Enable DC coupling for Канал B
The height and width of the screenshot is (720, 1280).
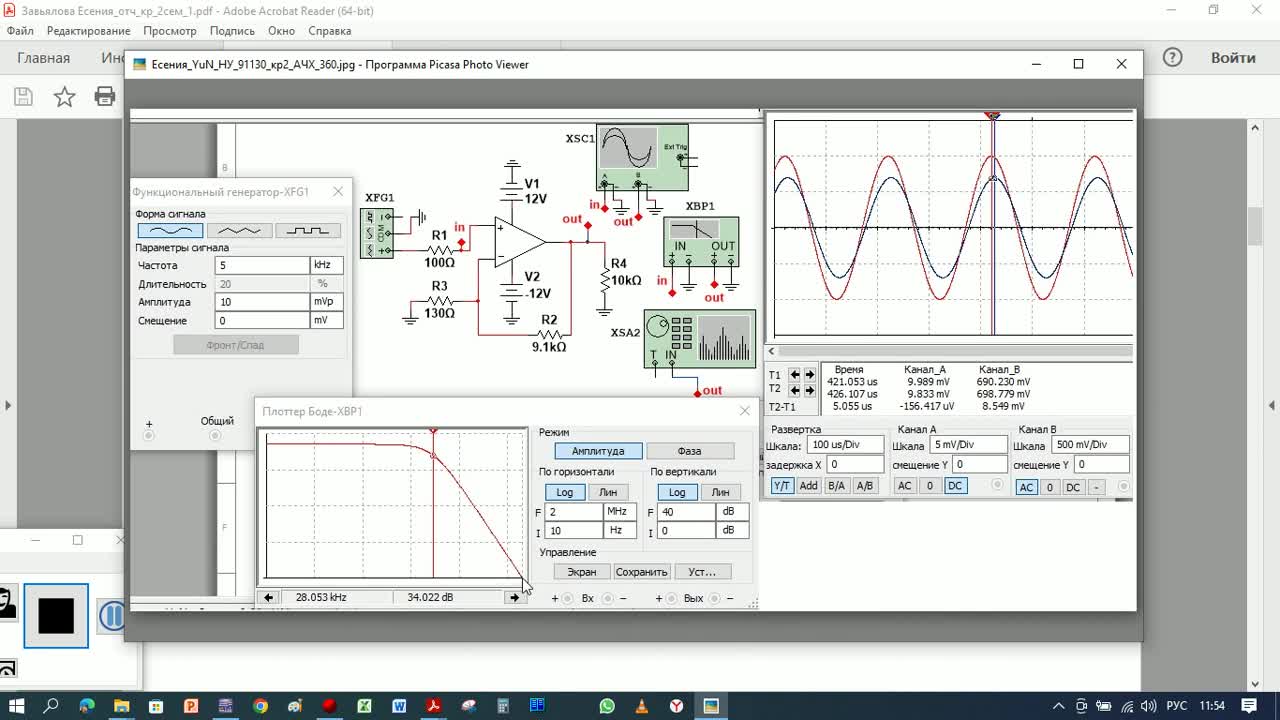[x=1073, y=487]
